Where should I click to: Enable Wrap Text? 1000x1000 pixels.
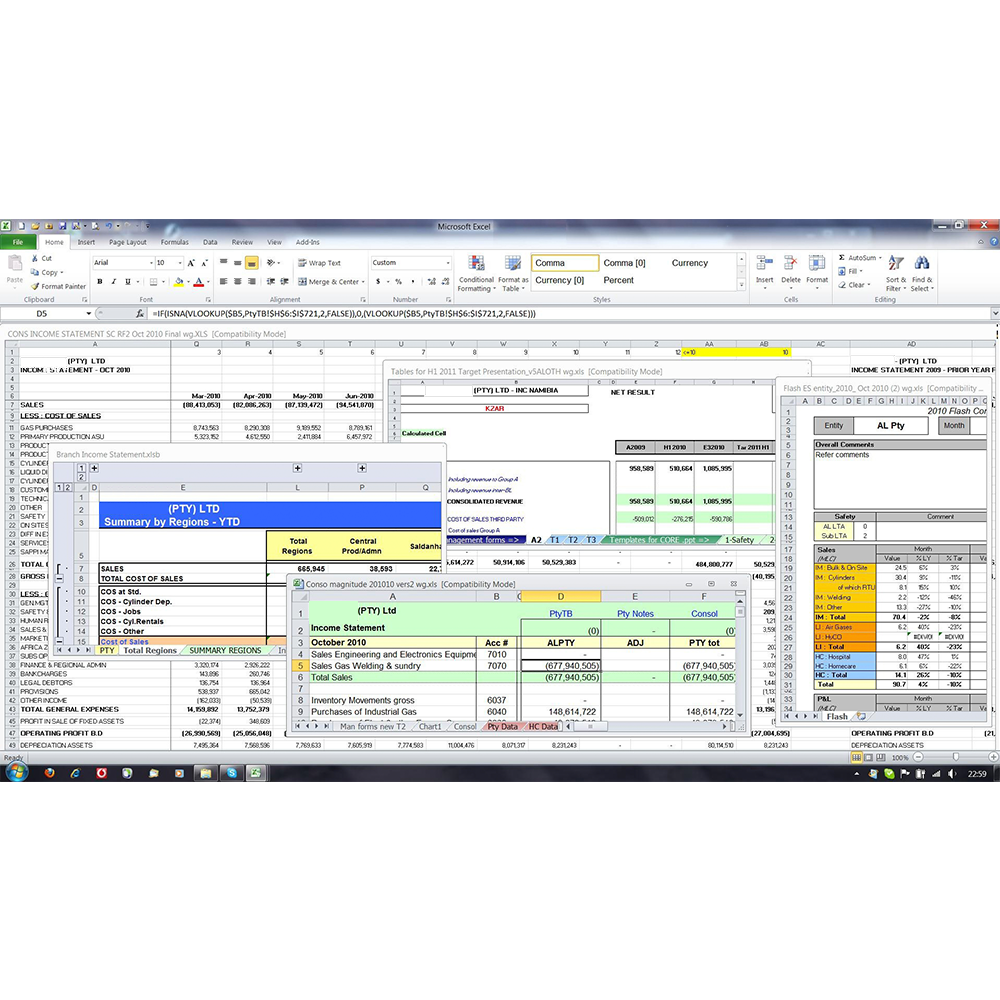click(x=320, y=263)
